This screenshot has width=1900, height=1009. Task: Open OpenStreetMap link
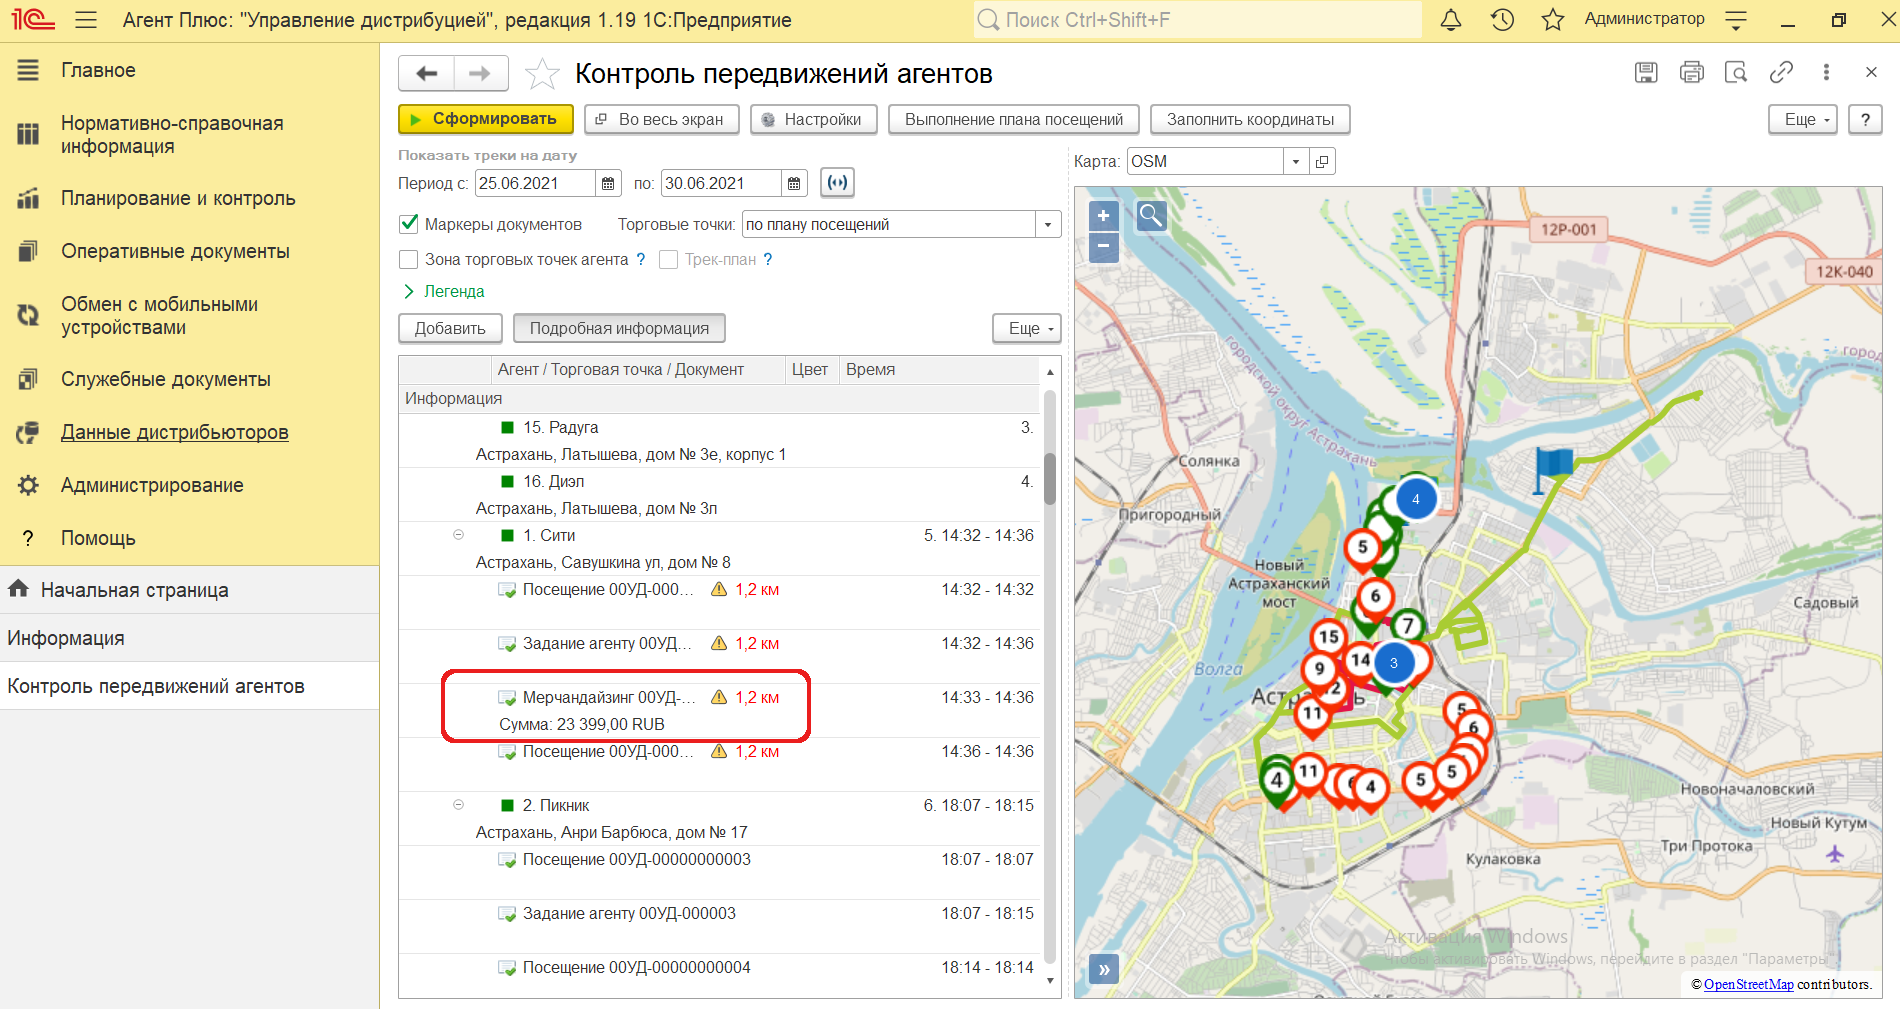click(x=1748, y=985)
